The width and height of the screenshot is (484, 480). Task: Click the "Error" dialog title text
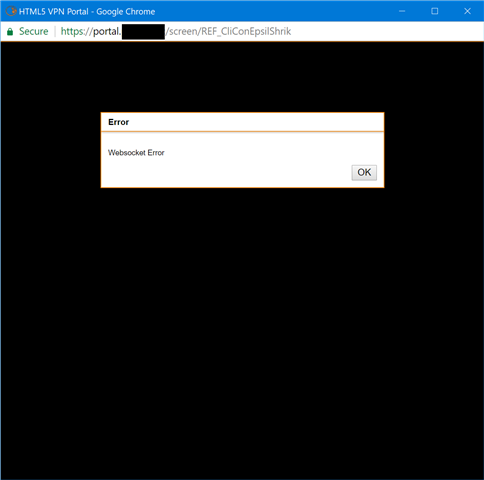118,122
